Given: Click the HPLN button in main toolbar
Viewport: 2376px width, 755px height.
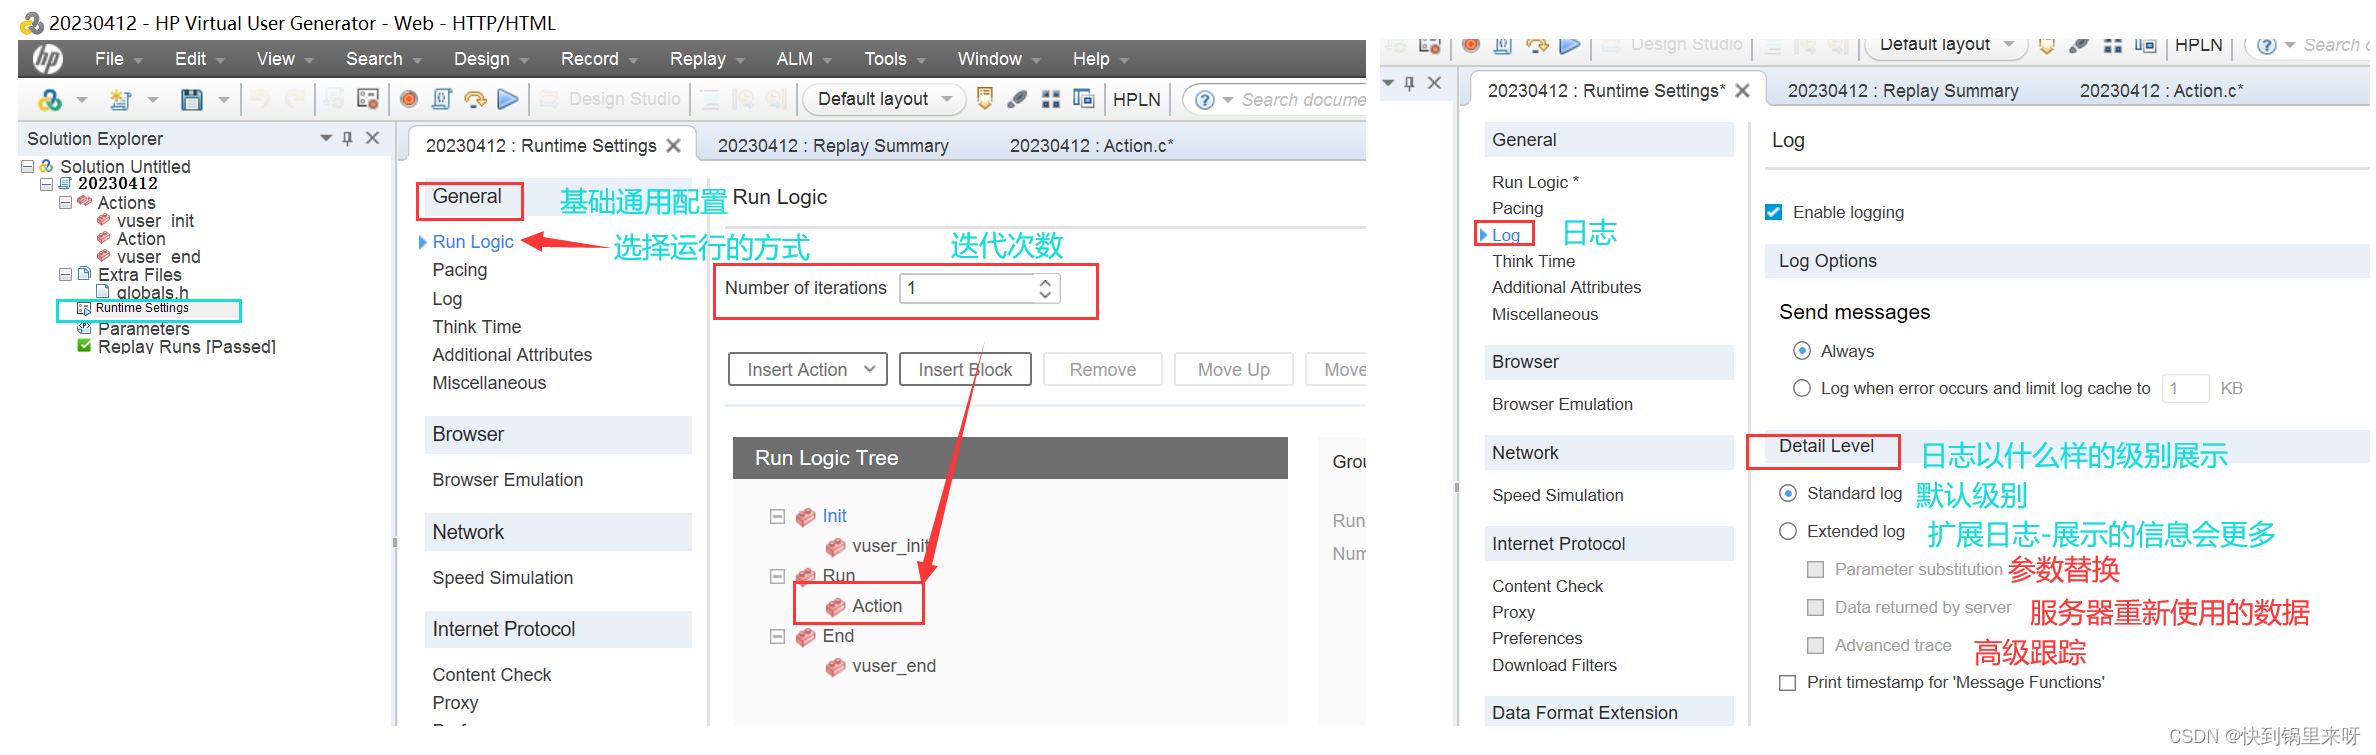Looking at the screenshot, I should (x=1137, y=99).
